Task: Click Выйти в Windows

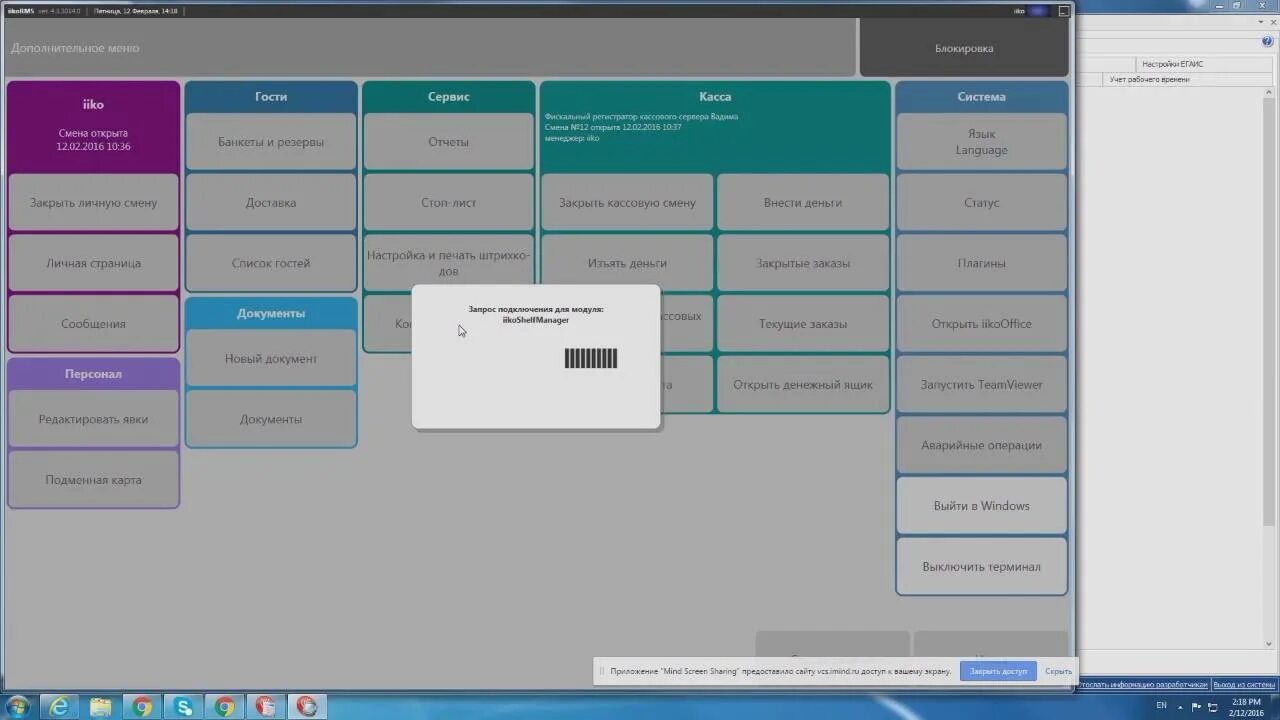Action: click(x=981, y=506)
